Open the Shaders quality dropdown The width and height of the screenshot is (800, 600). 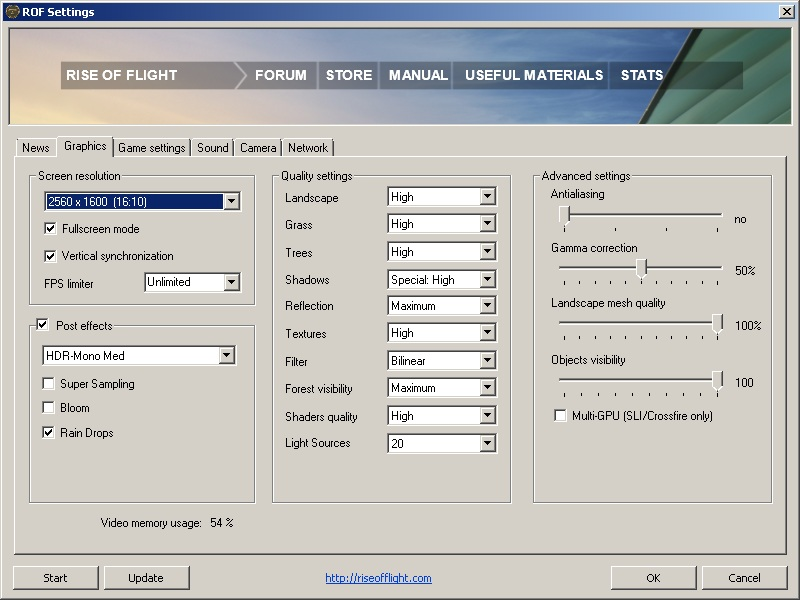tap(442, 416)
